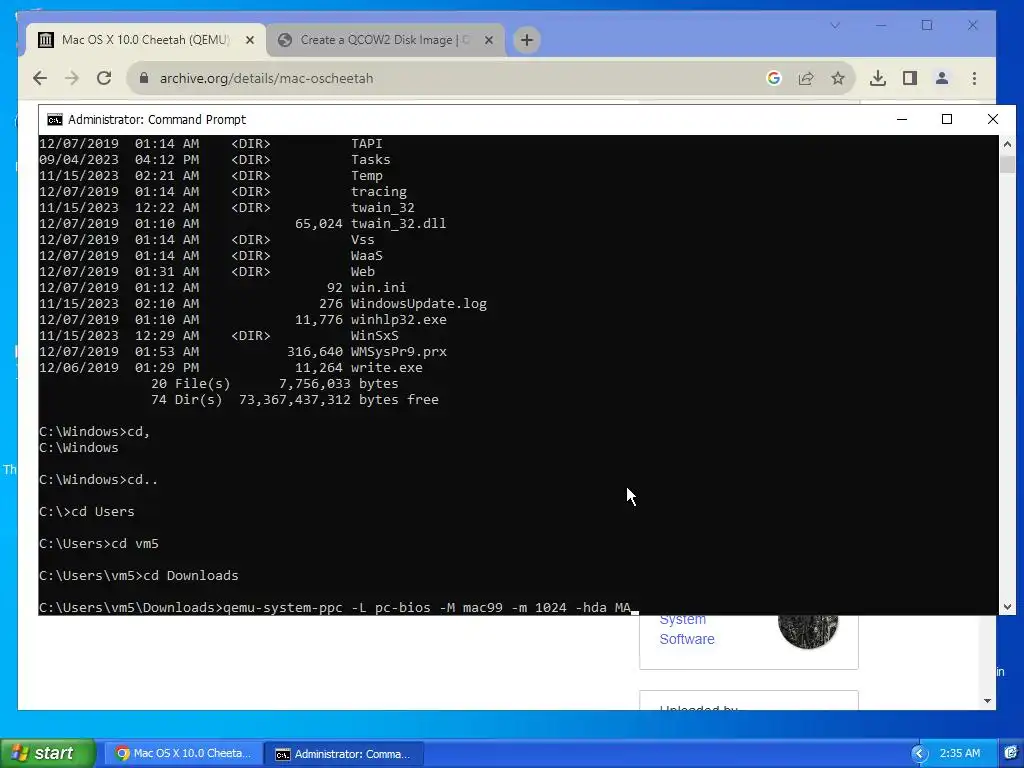Maximize the Chrome browser window

click(x=927, y=25)
